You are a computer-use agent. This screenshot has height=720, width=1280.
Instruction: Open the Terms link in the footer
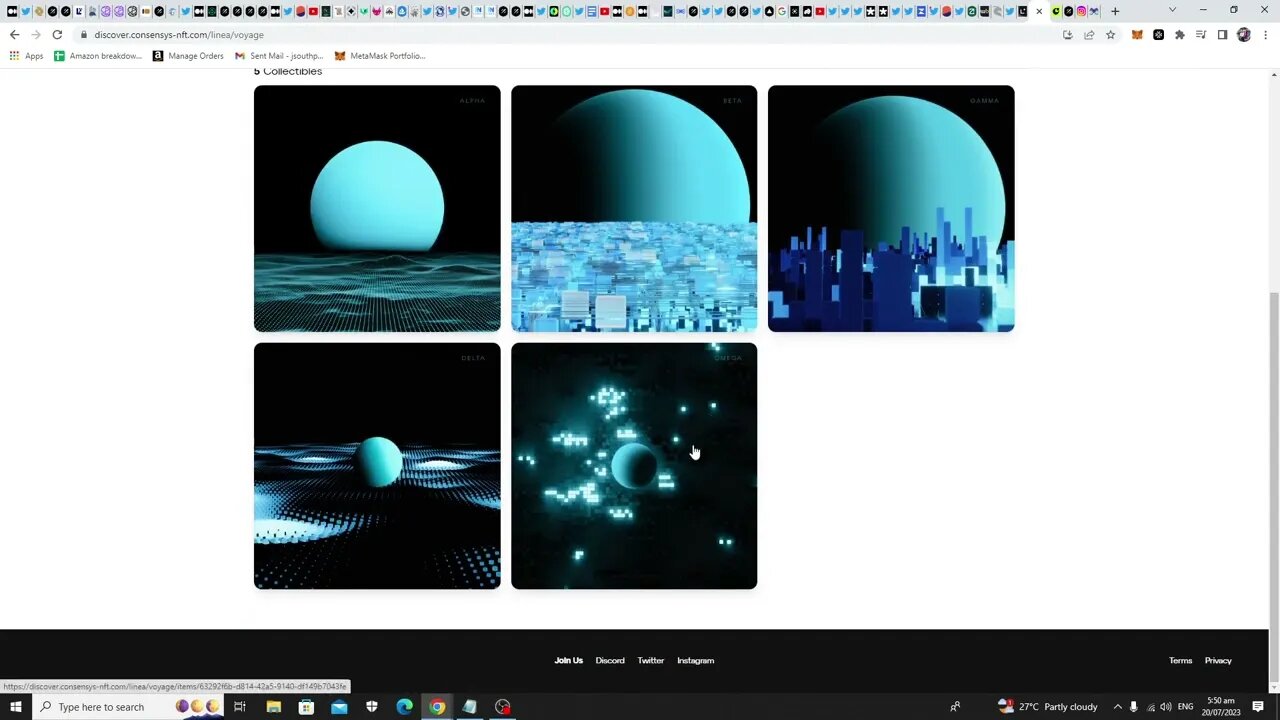pos(1181,660)
